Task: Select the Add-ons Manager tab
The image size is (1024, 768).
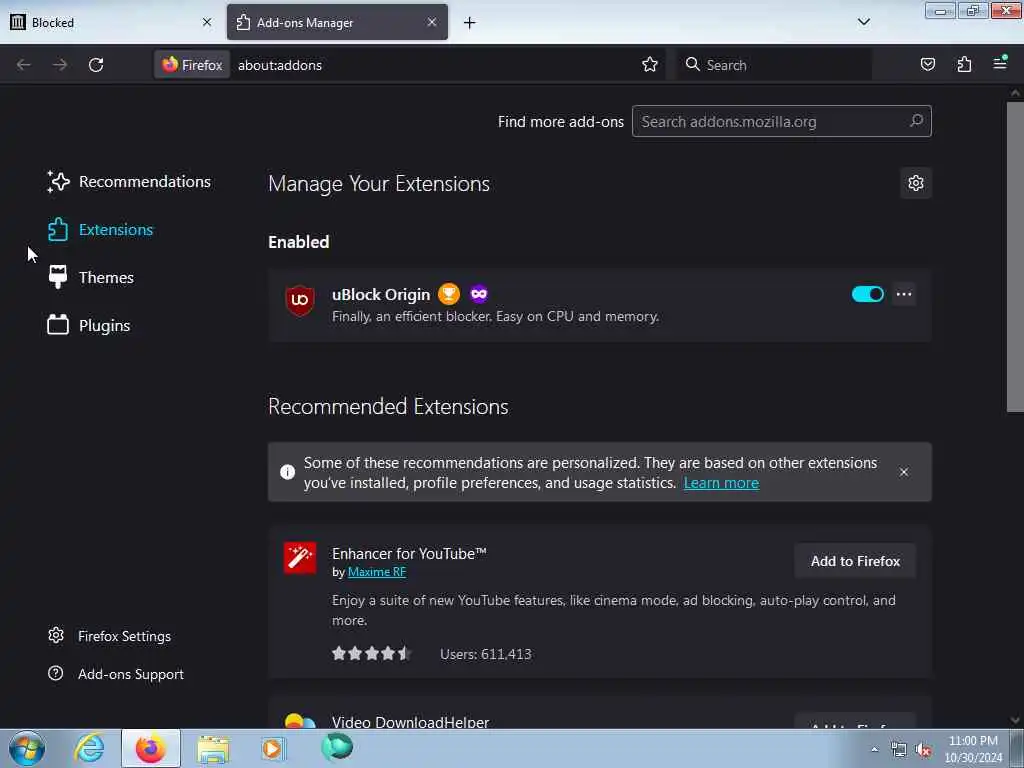Action: point(337,22)
